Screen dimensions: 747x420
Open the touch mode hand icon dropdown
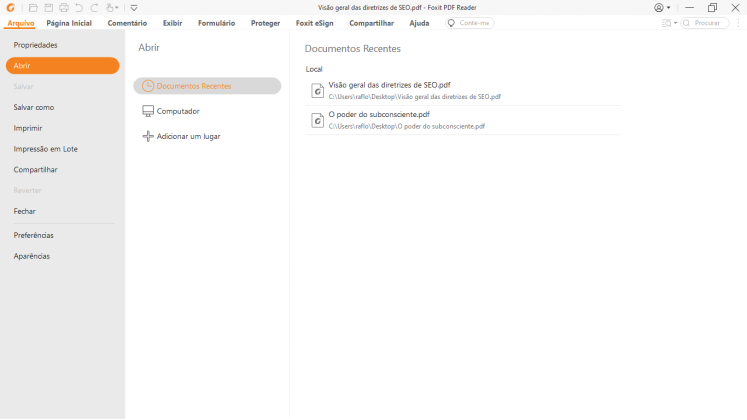(x=112, y=8)
